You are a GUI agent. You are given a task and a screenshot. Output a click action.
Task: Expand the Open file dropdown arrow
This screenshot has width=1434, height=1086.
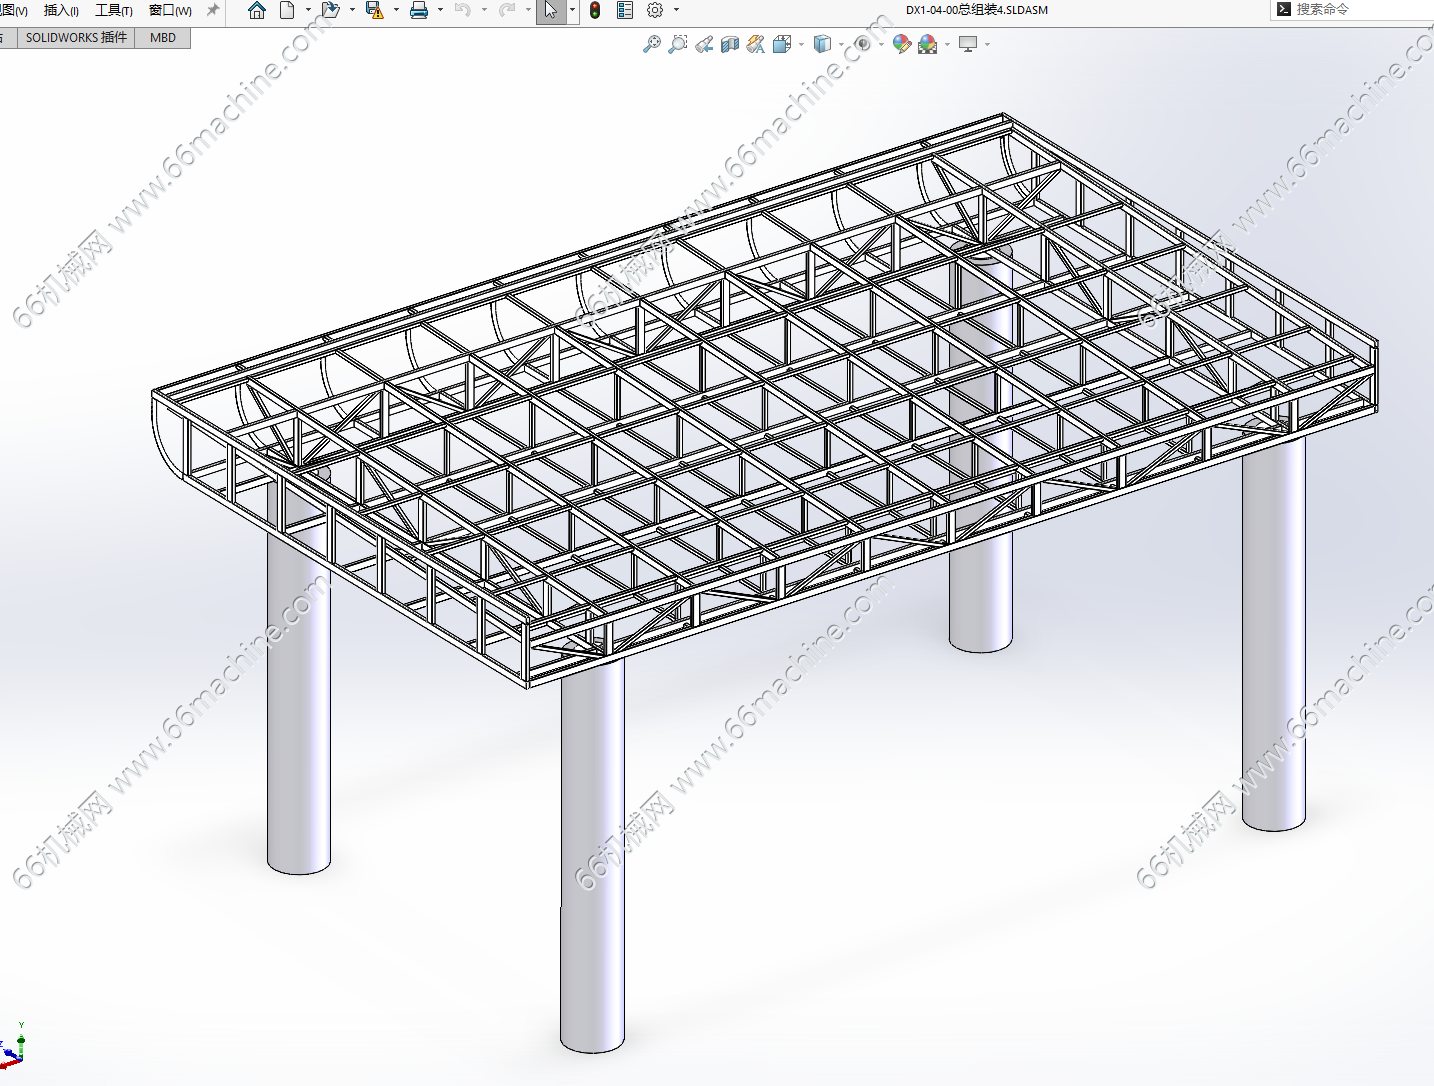point(352,10)
